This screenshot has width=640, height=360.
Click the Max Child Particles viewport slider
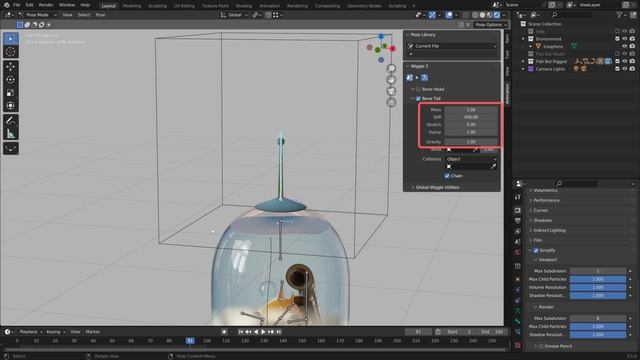[x=598, y=279]
